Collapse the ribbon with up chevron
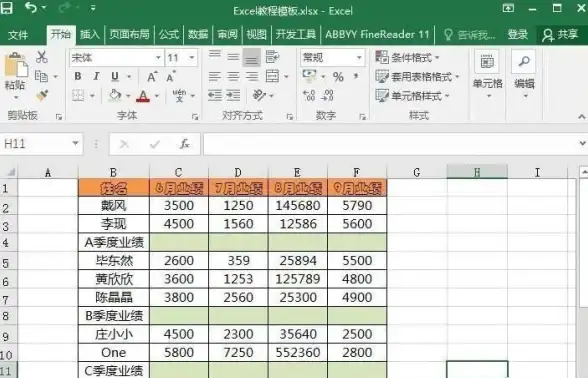The height and width of the screenshot is (378, 588). pos(582,117)
